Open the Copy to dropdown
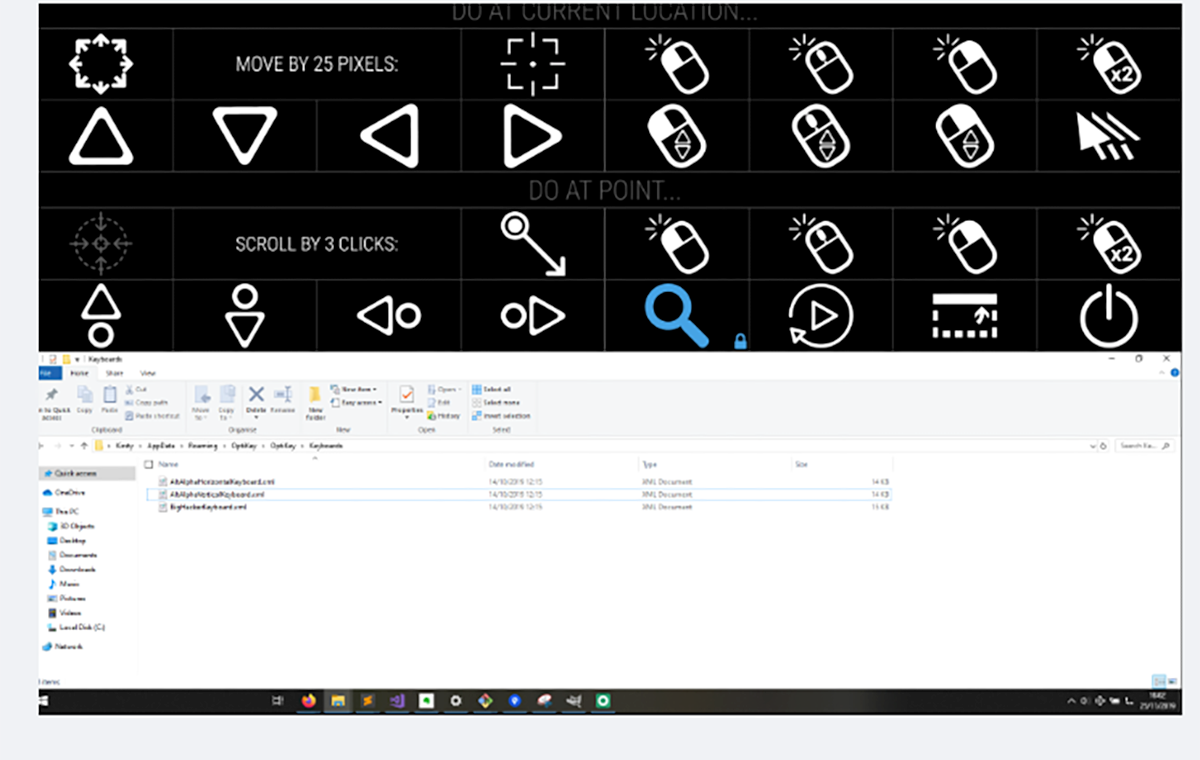 227,403
